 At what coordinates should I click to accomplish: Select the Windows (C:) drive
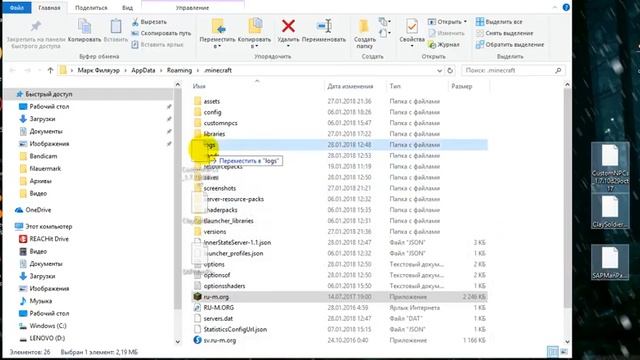click(48, 326)
